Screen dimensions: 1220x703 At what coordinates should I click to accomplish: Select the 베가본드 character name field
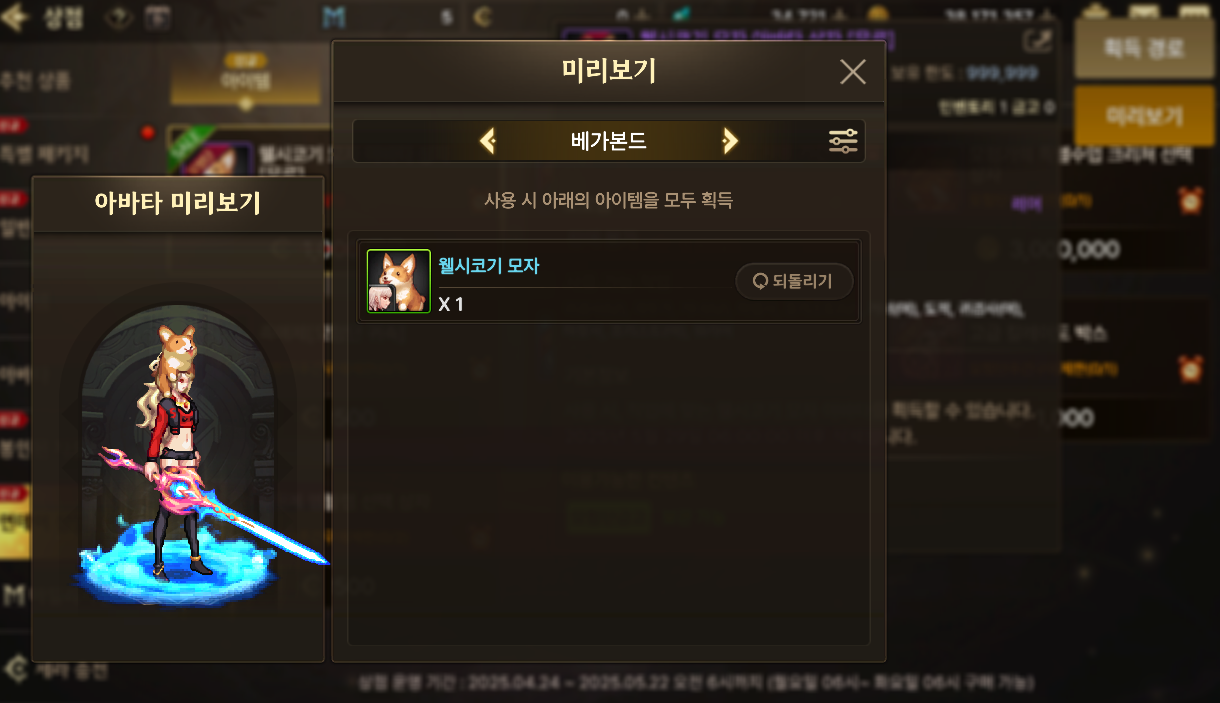coord(609,141)
